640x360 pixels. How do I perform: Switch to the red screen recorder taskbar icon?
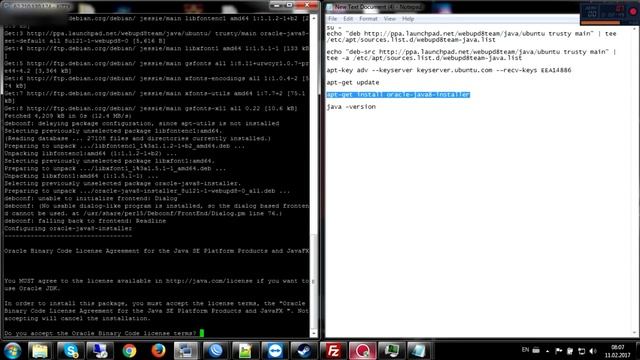click(362, 351)
